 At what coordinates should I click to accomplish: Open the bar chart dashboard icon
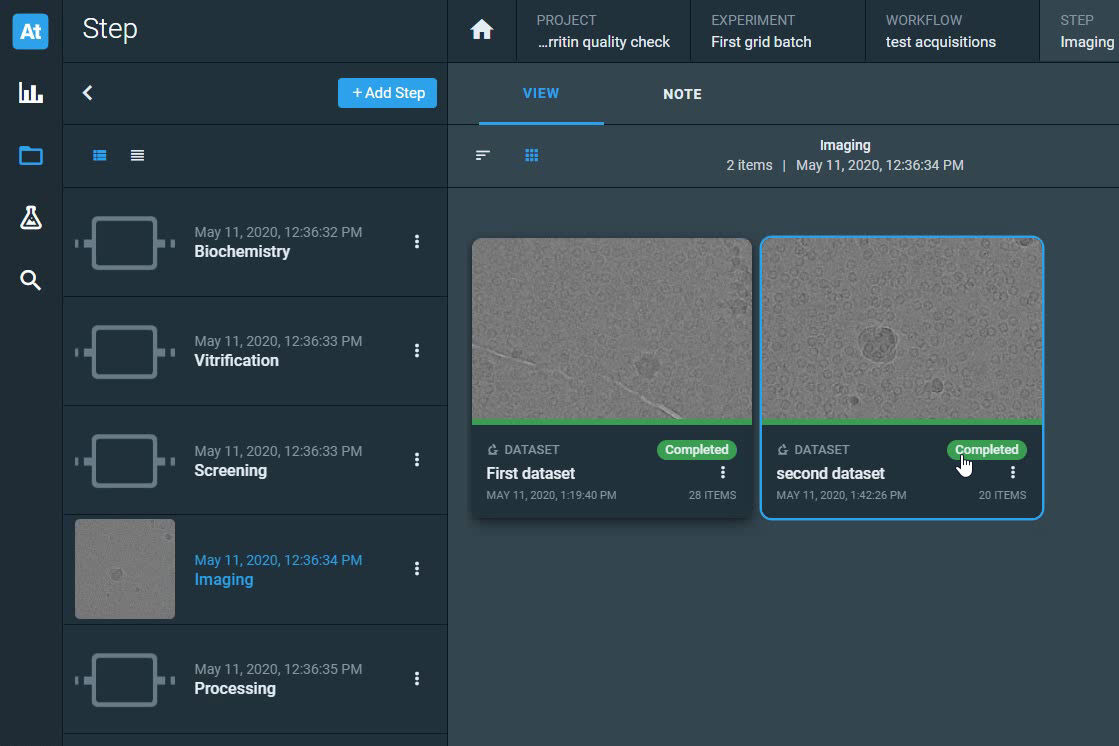31,93
